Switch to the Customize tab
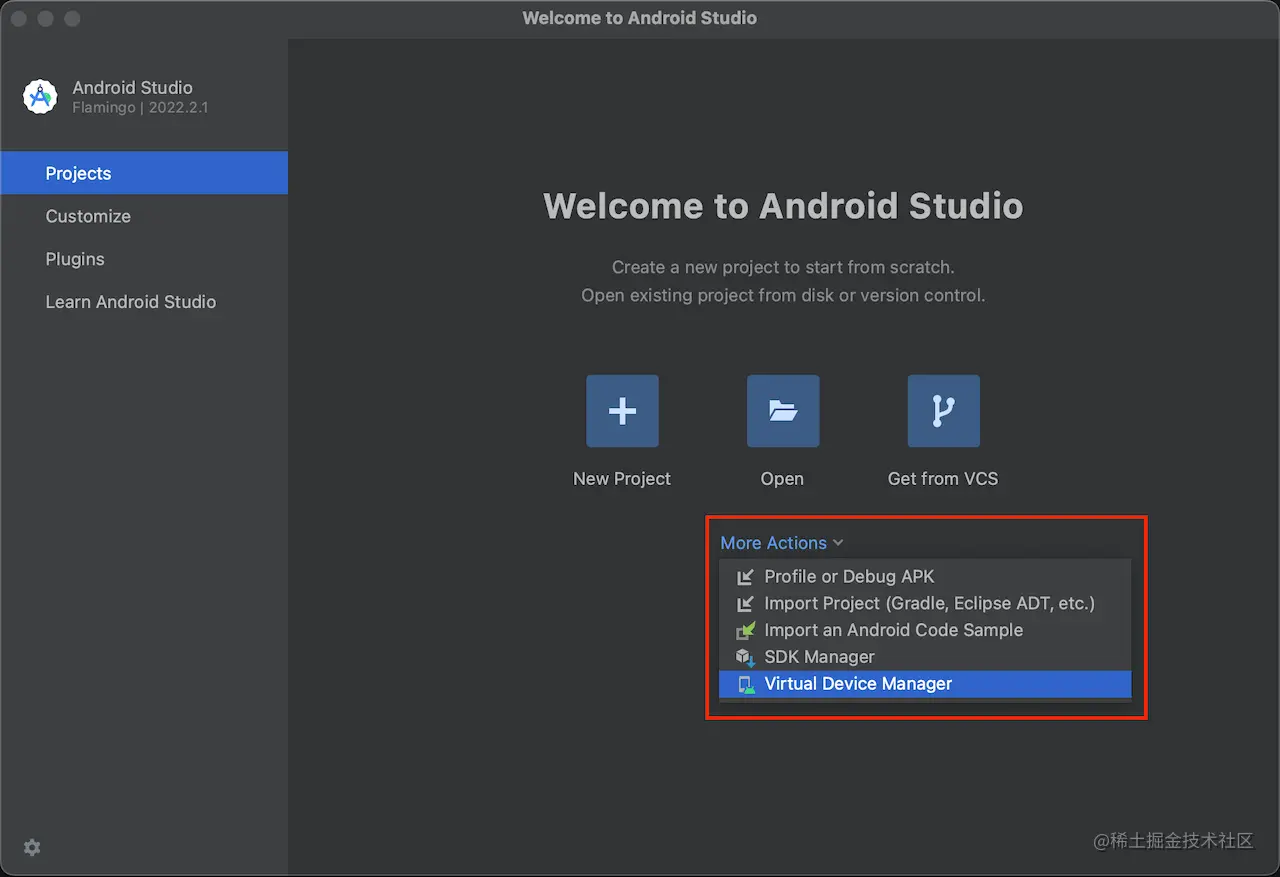The image size is (1280, 877). click(x=144, y=216)
